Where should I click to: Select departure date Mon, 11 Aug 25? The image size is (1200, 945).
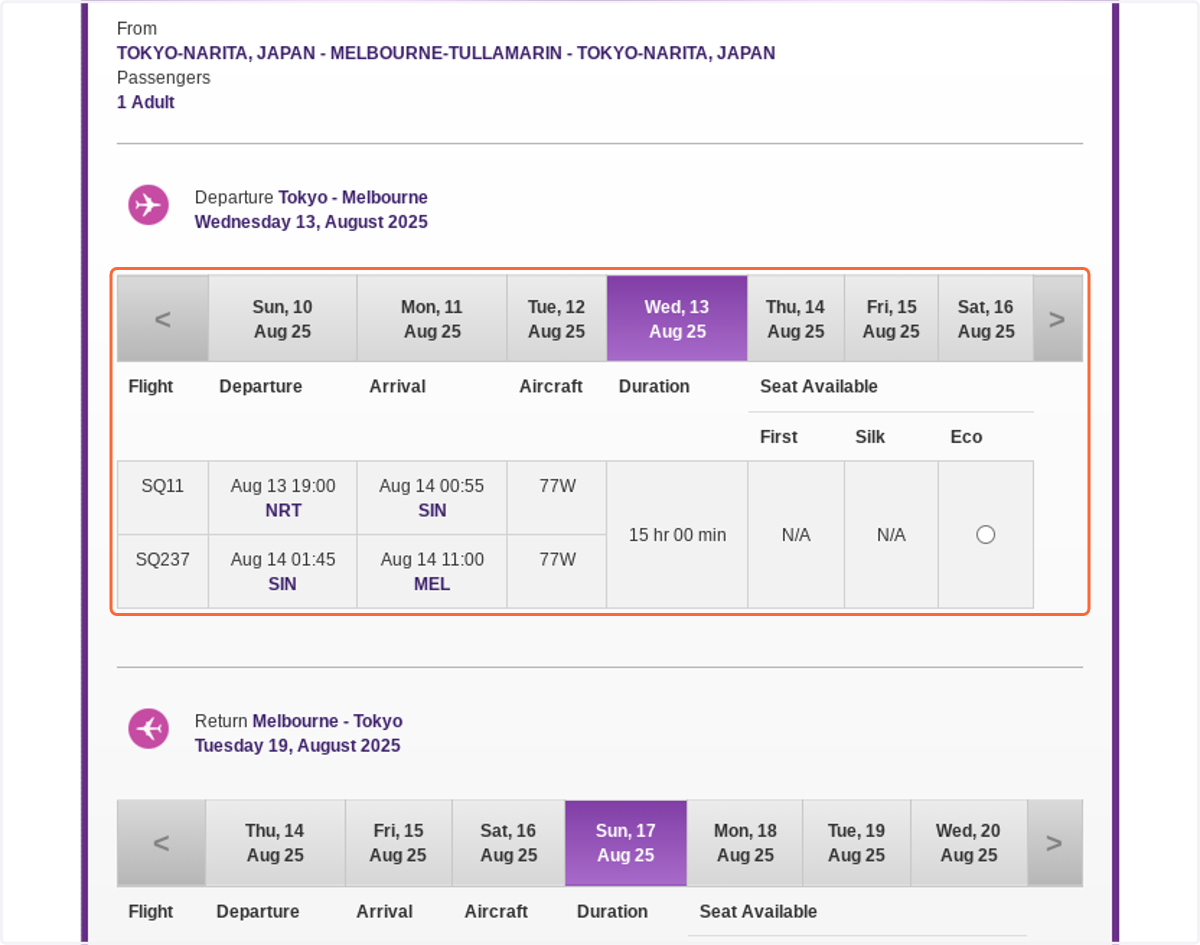(x=432, y=319)
